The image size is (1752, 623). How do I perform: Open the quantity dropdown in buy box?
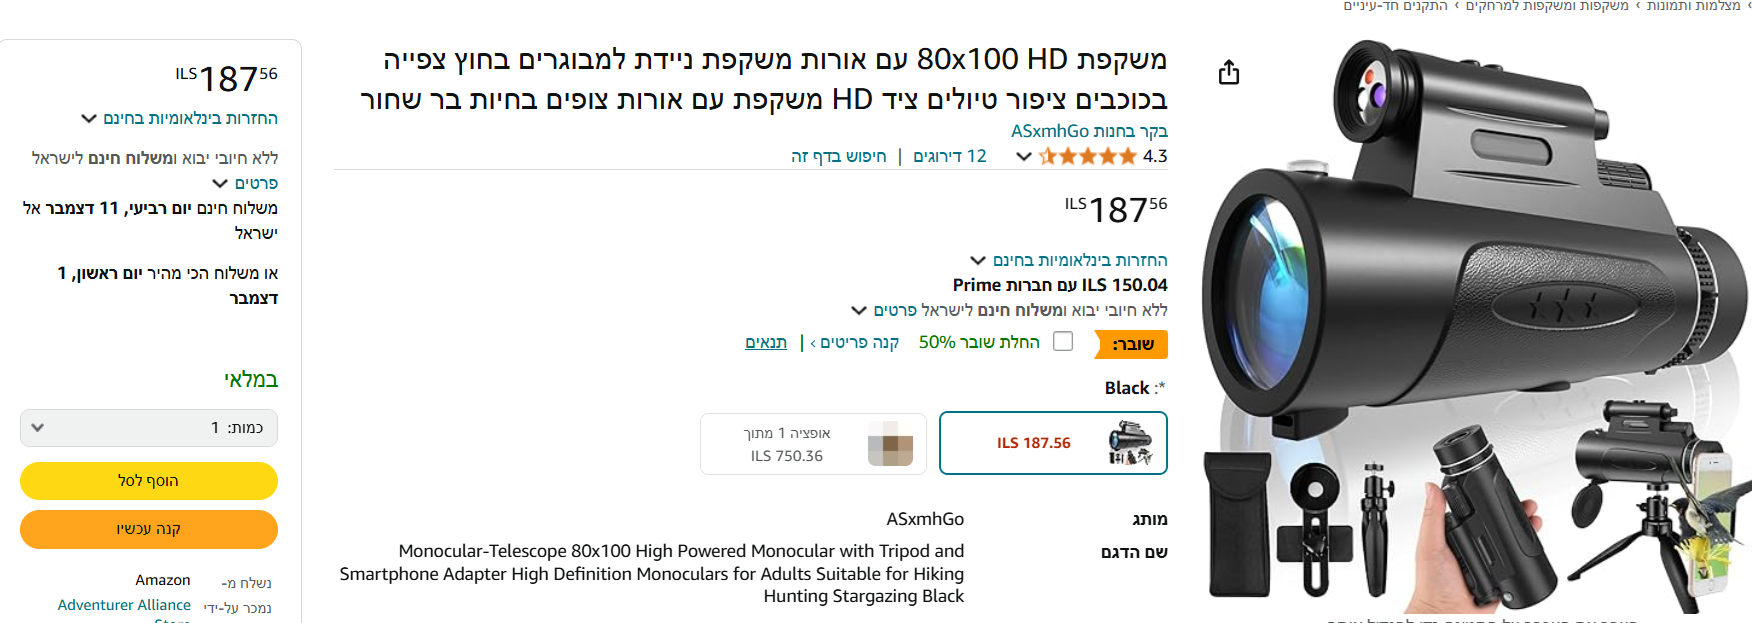click(149, 428)
